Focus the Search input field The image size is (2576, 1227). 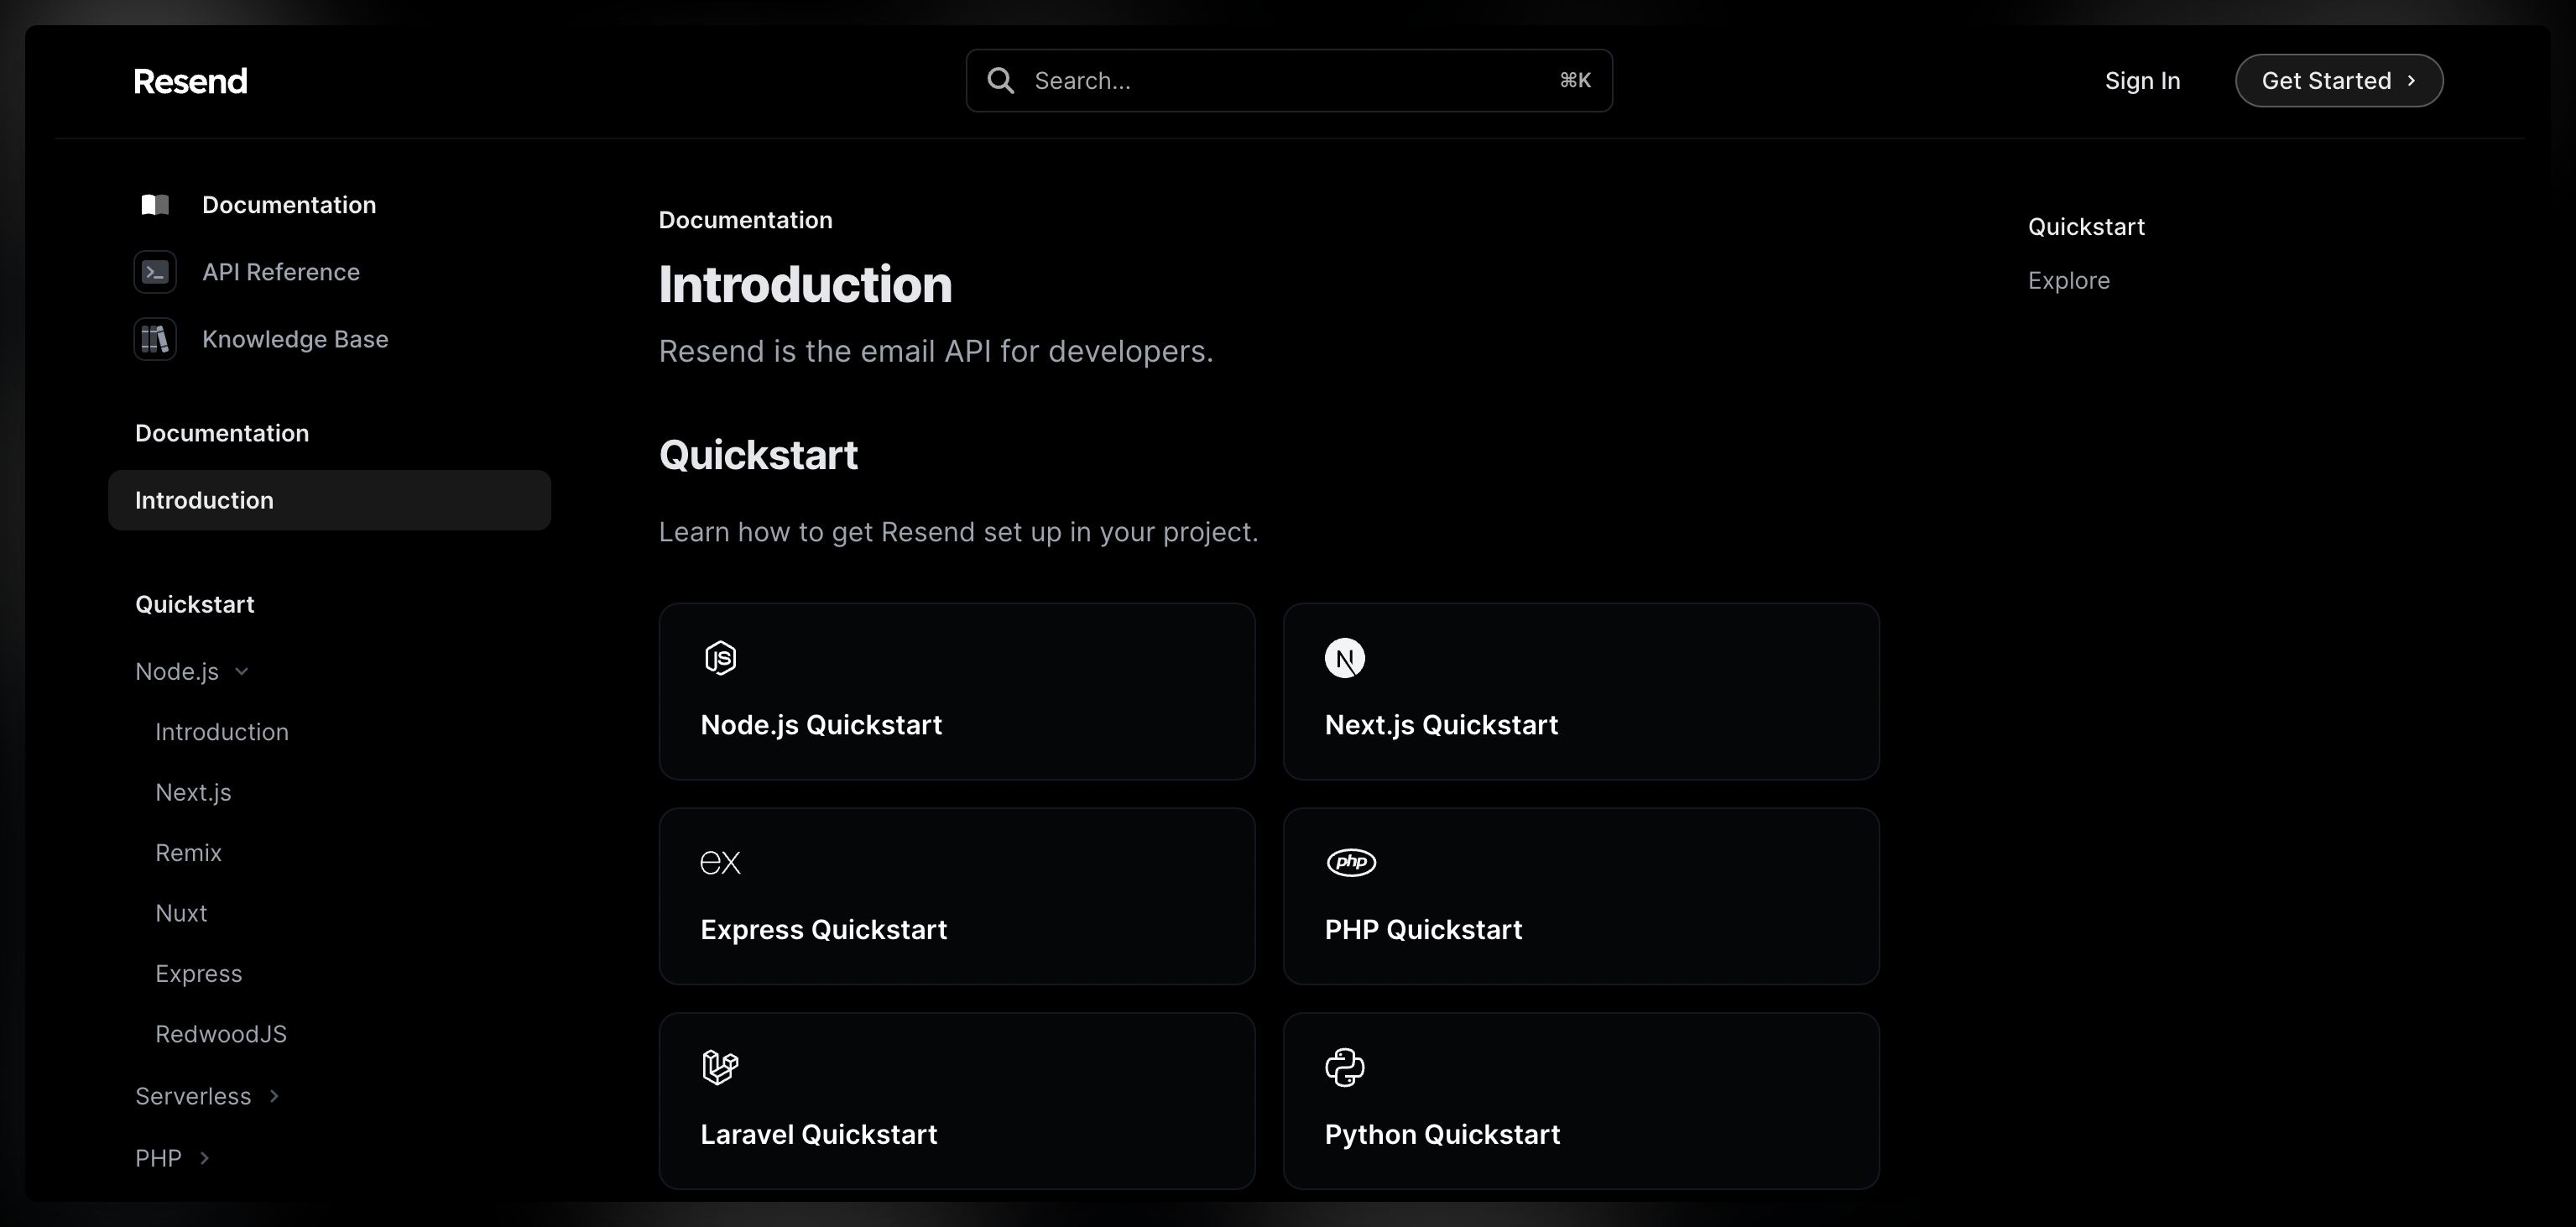click(x=1289, y=81)
